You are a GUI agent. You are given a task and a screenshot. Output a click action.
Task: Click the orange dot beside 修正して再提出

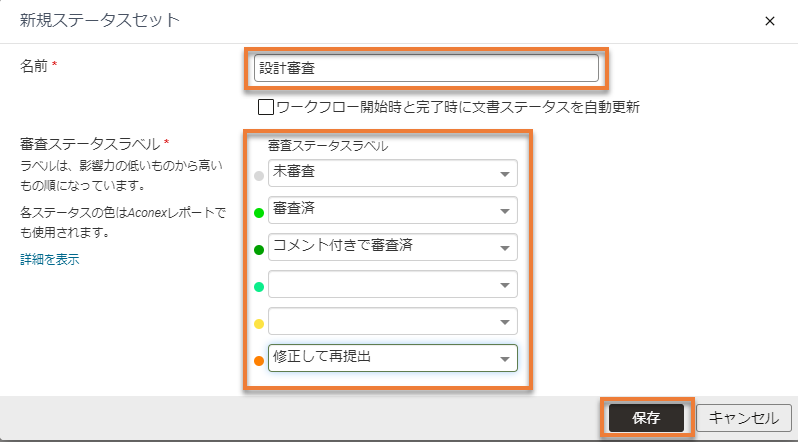pyautogui.click(x=259, y=361)
